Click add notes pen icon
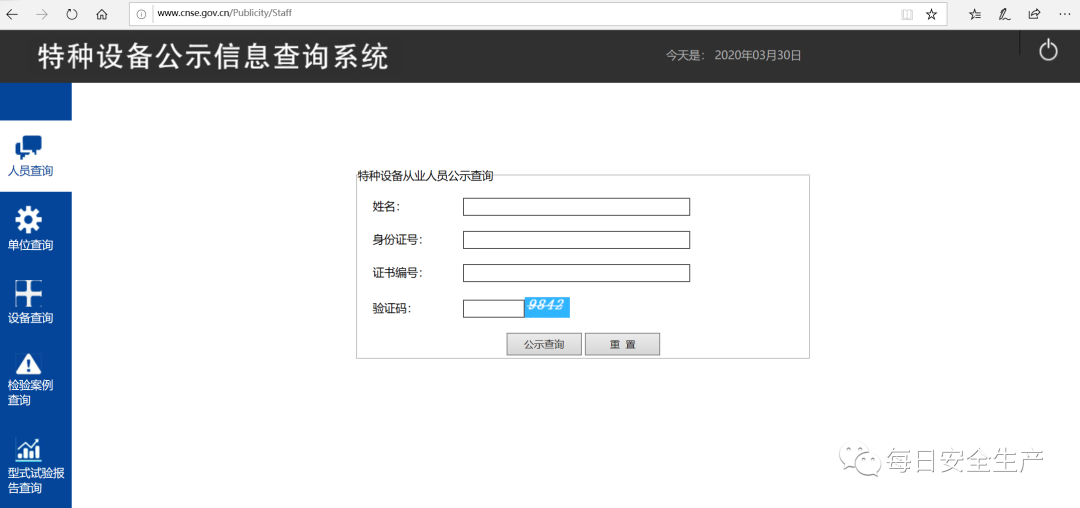This screenshot has height=508, width=1080. coord(1005,14)
